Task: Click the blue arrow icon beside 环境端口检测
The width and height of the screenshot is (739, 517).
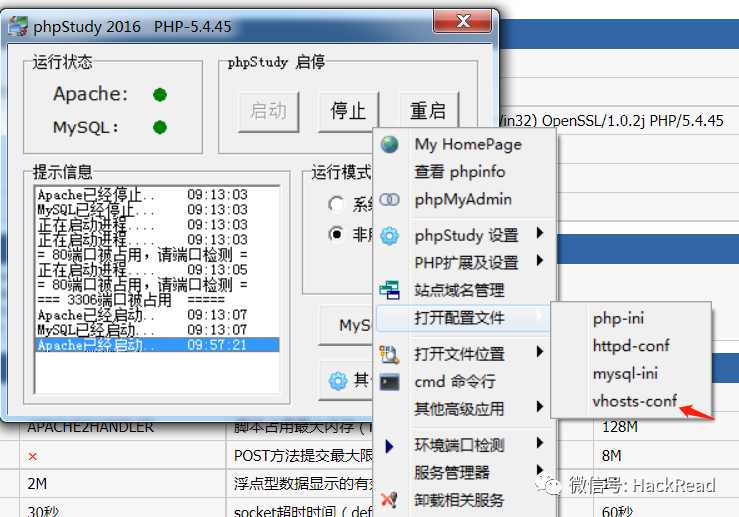Action: point(389,446)
